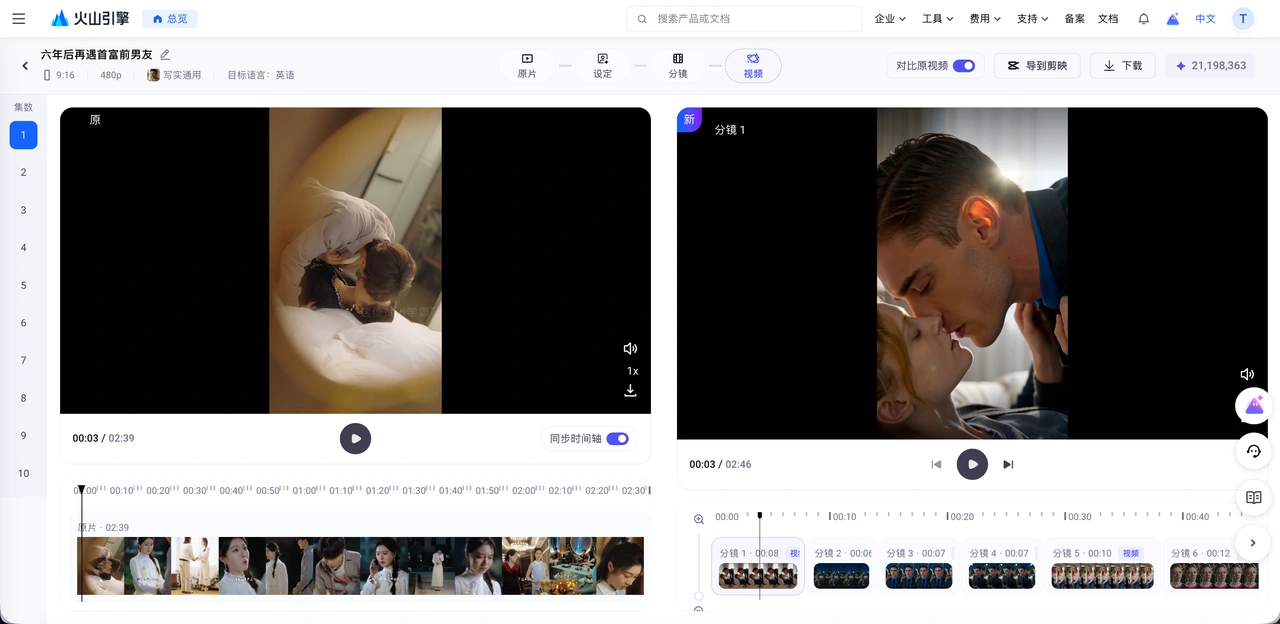1280x624 pixels.
Task: Expand the 支持 dropdown menu
Action: [x=1032, y=19]
